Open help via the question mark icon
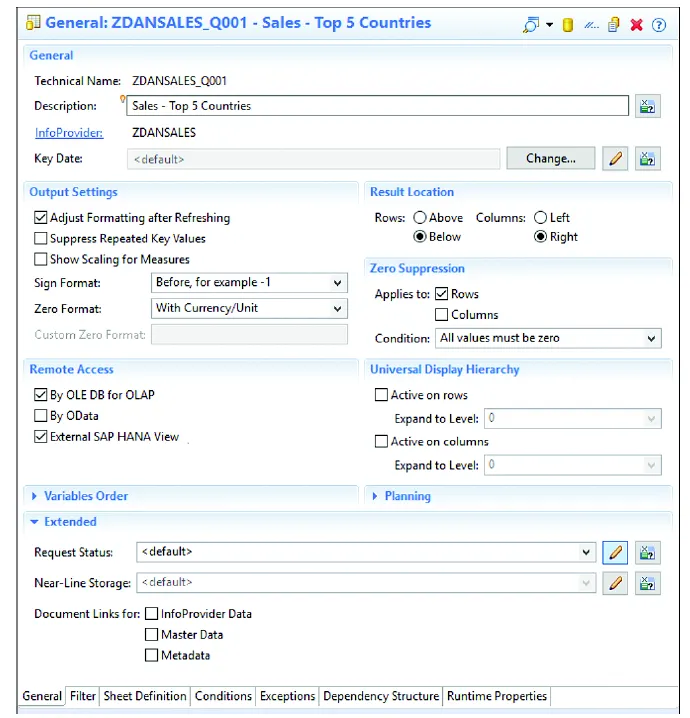690x718 pixels. tap(659, 25)
